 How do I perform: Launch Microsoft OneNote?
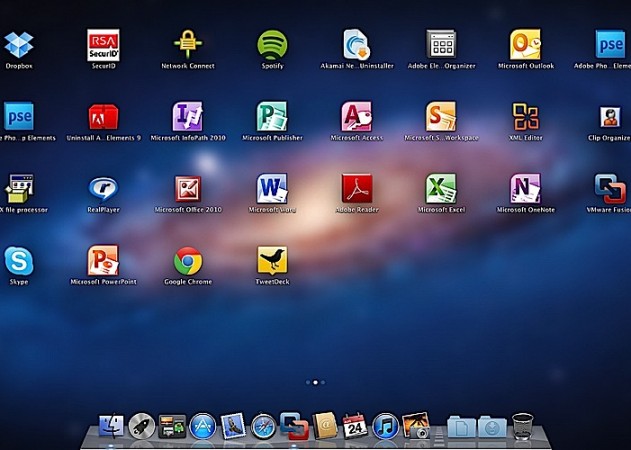[525, 188]
